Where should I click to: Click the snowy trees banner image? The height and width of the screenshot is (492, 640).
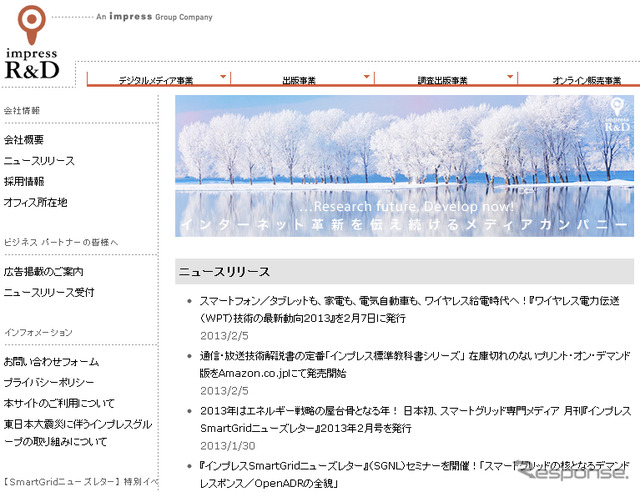404,166
